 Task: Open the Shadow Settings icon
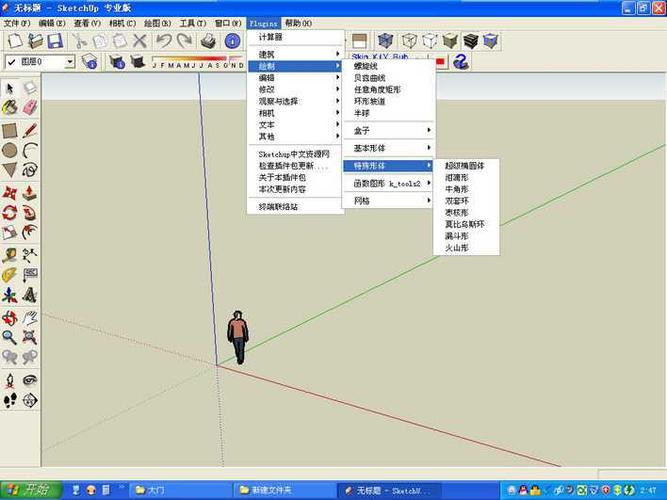tap(117, 62)
